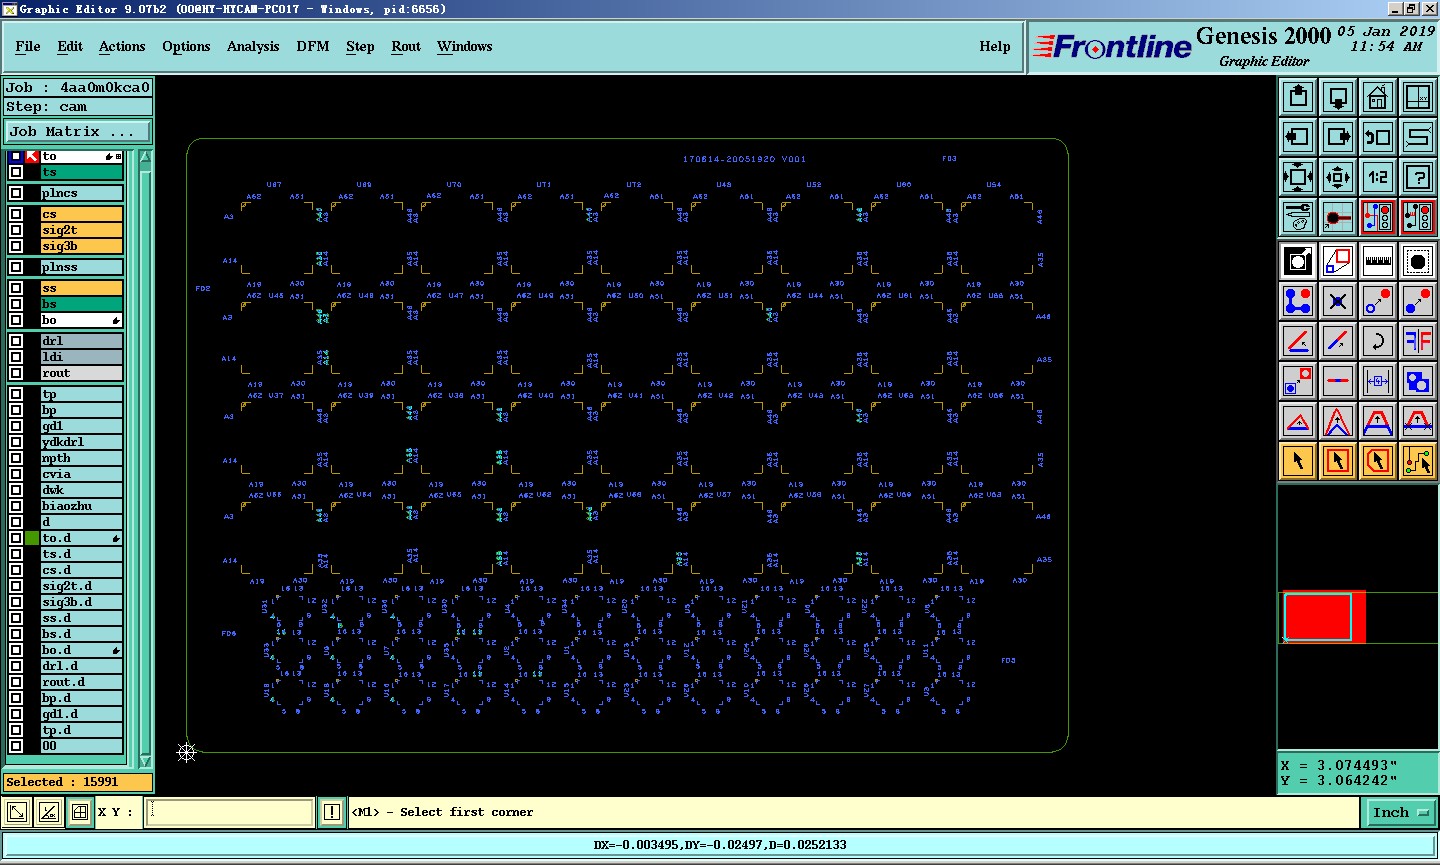Screen dimensions: 1440x865
Task: Select the to.d layer name
Action: (x=81, y=538)
